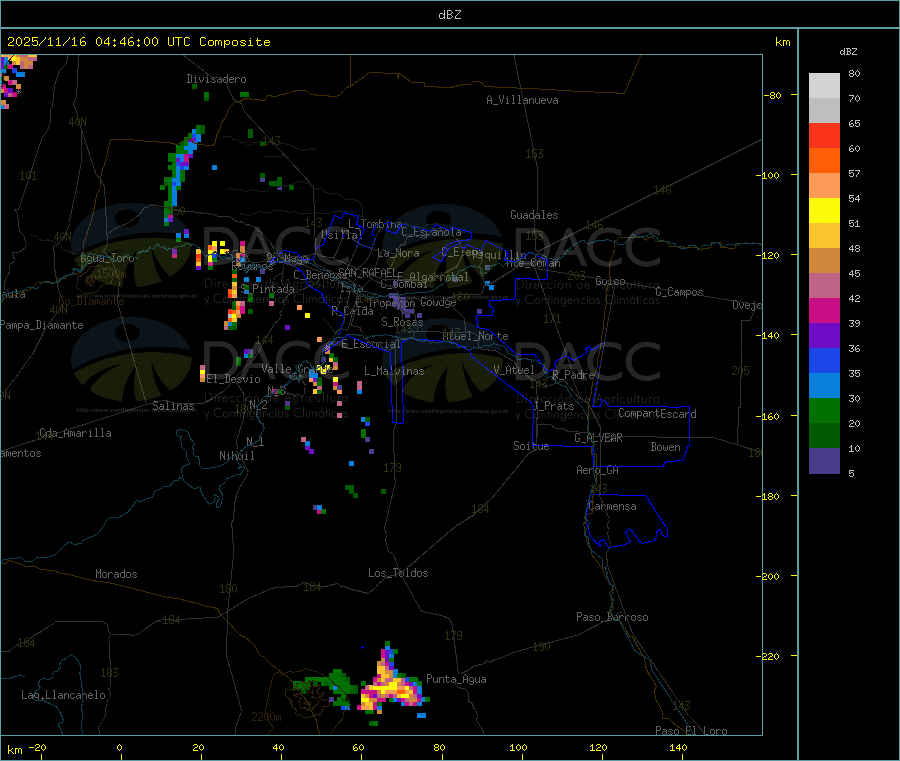Click the Divisadero map label
The width and height of the screenshot is (900, 761).
pyautogui.click(x=216, y=79)
